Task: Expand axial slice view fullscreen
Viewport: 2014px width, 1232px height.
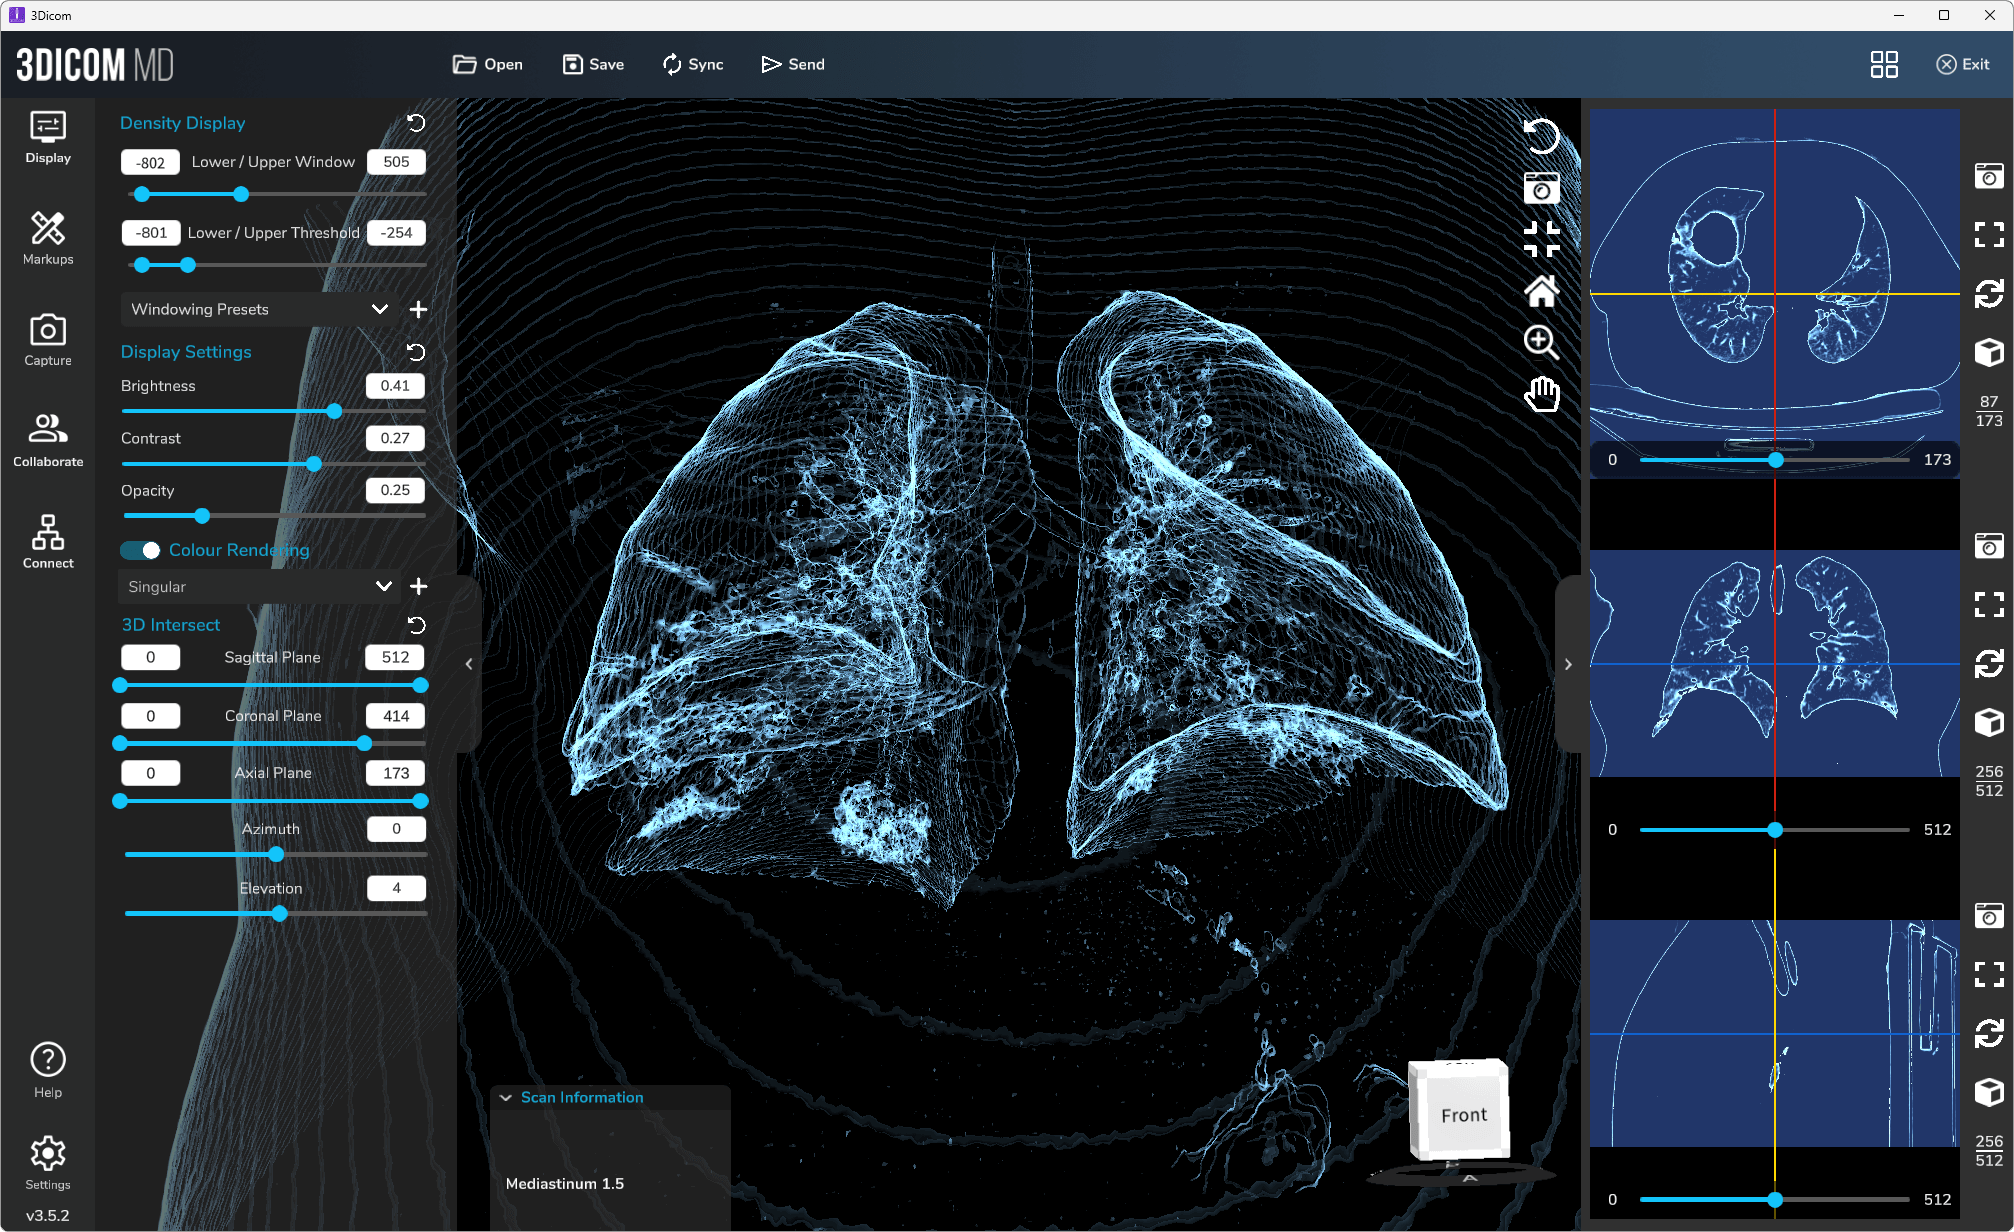Action: pos(1989,235)
